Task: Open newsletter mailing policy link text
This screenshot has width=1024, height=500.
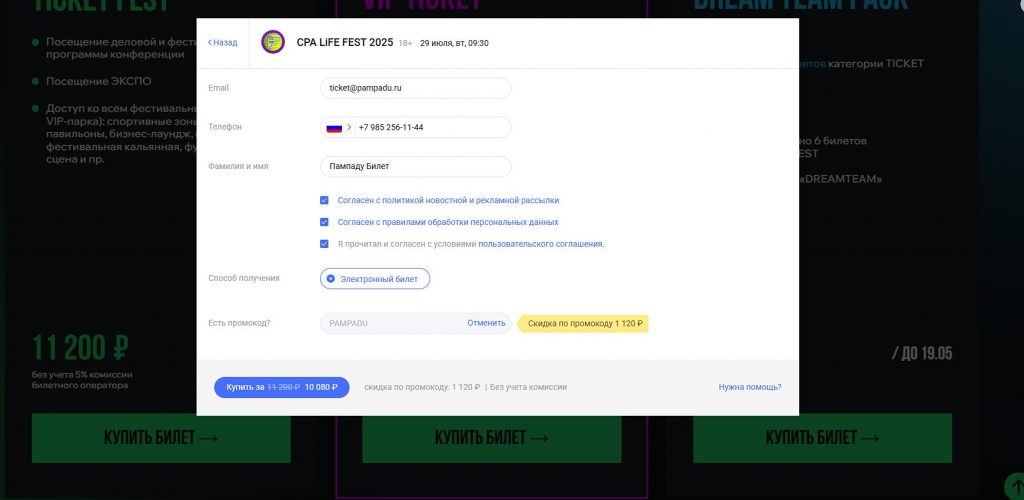Action: click(448, 200)
